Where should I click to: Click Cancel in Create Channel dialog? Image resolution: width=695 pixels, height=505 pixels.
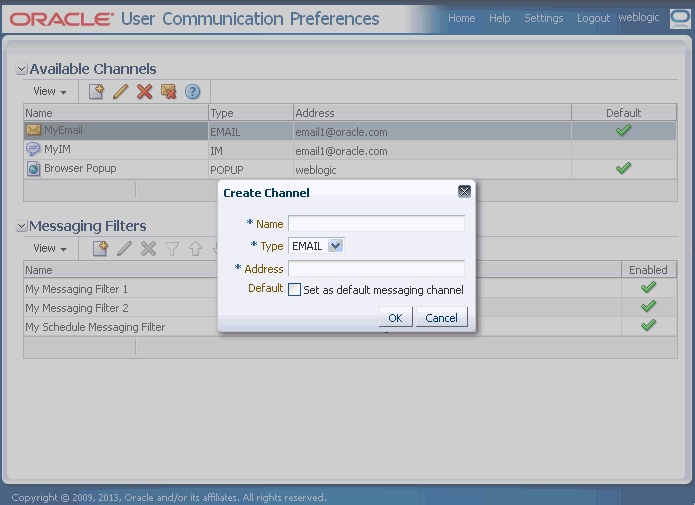(441, 317)
